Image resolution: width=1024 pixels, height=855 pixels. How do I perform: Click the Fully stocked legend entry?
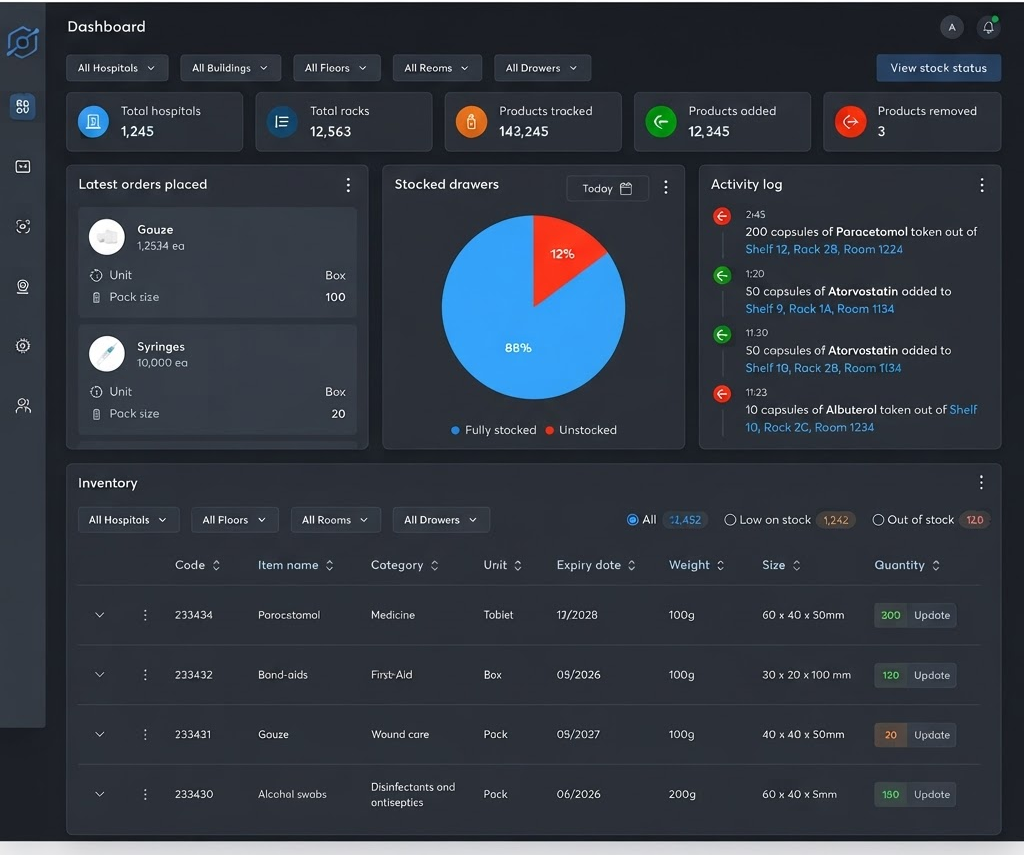494,430
